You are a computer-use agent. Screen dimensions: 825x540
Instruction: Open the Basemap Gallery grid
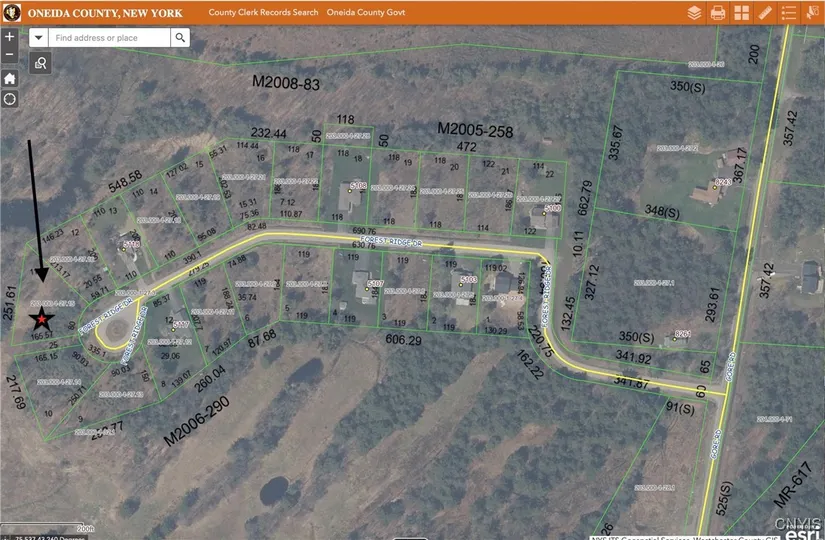(742, 13)
